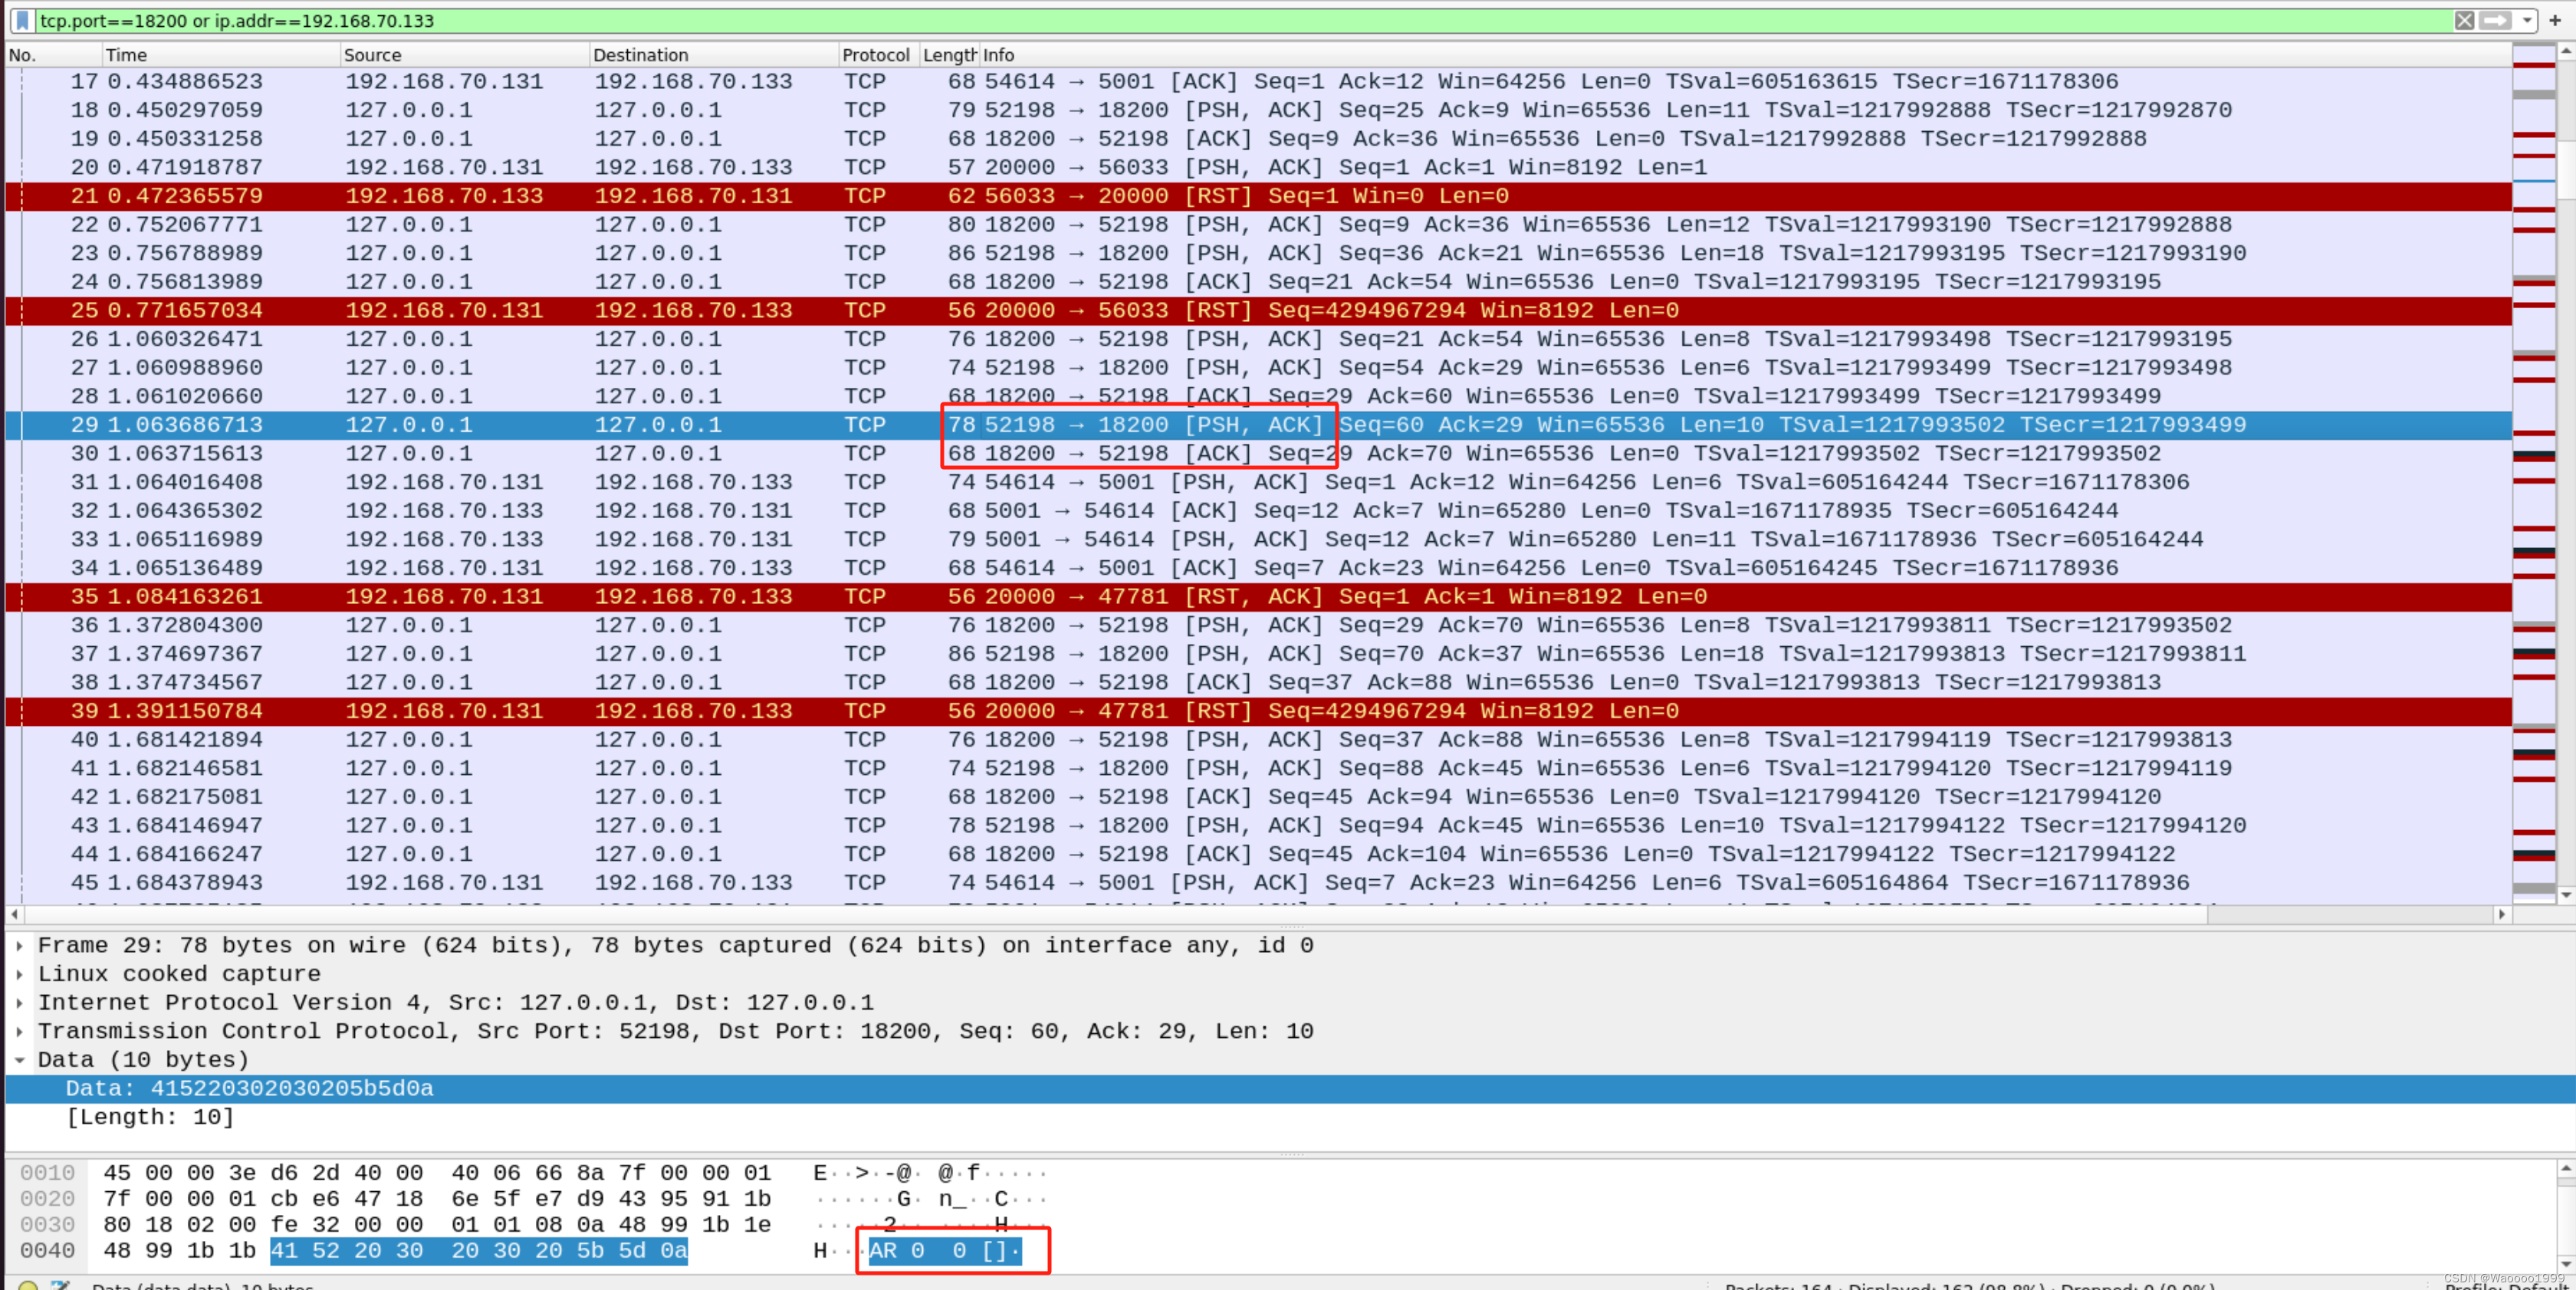Click ASCII text 'AR 0 0 []' in hex pane
Viewport: 2576px width, 1290px height.
[944, 1251]
